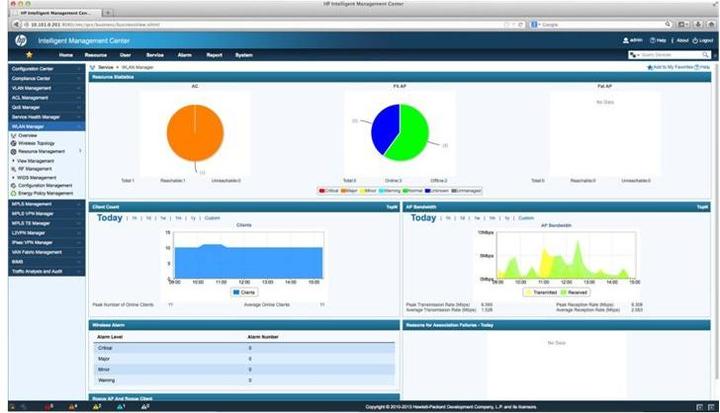Click the TopN link in the AP Bandwidth panel
720x413 pixels.
pyautogui.click(x=703, y=207)
